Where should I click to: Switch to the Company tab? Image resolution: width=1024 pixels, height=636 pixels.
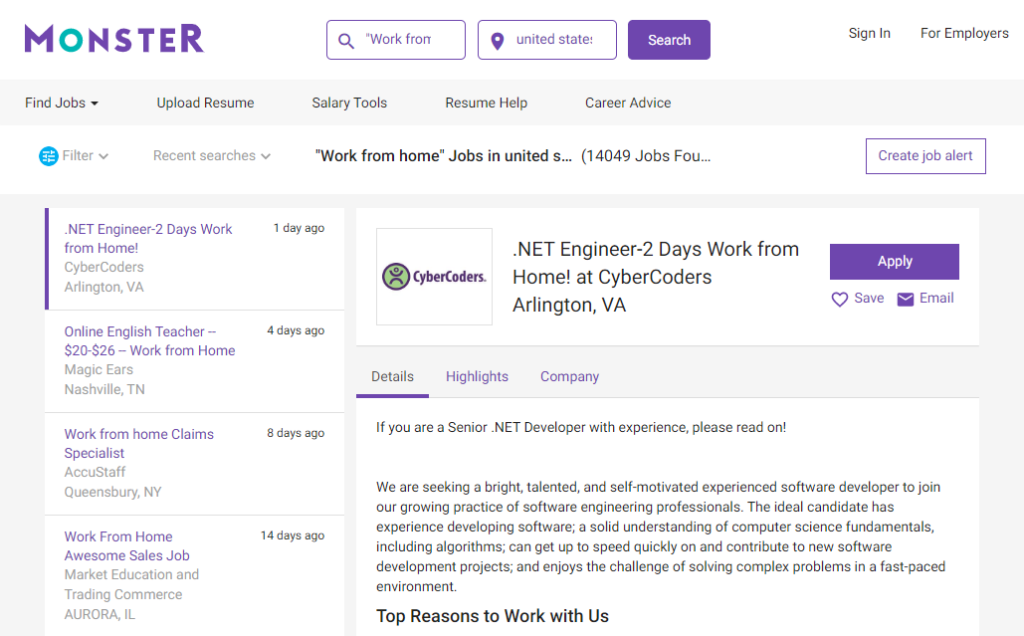click(x=569, y=377)
